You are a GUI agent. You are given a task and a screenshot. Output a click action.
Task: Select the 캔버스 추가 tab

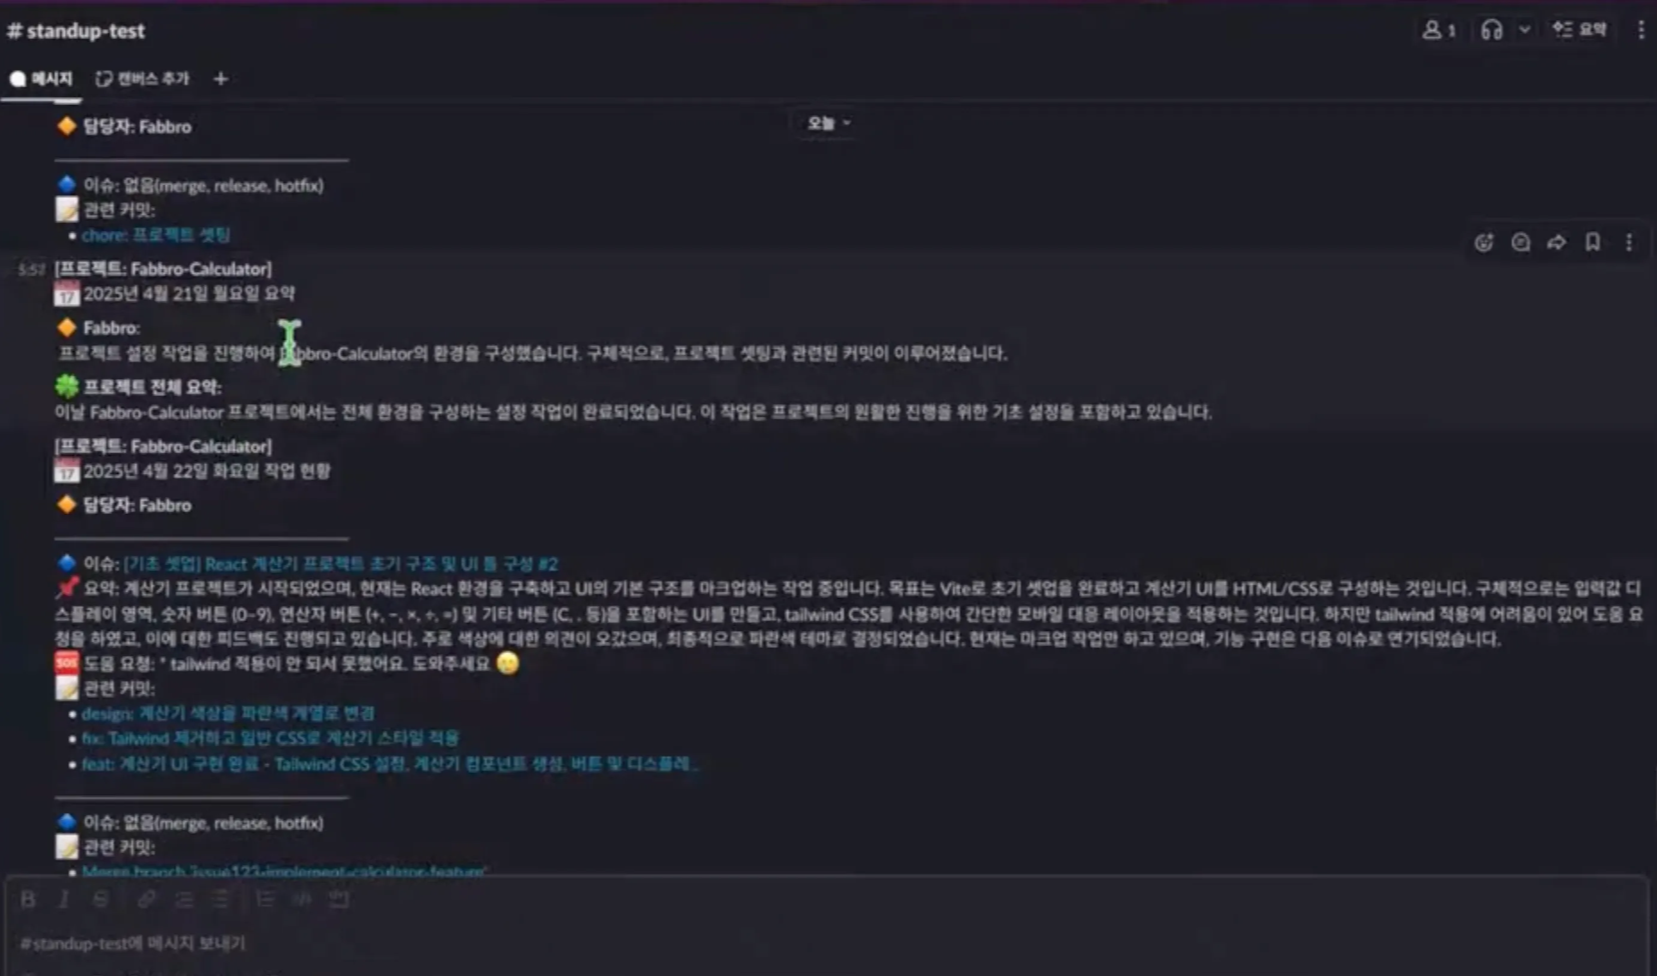coord(142,79)
